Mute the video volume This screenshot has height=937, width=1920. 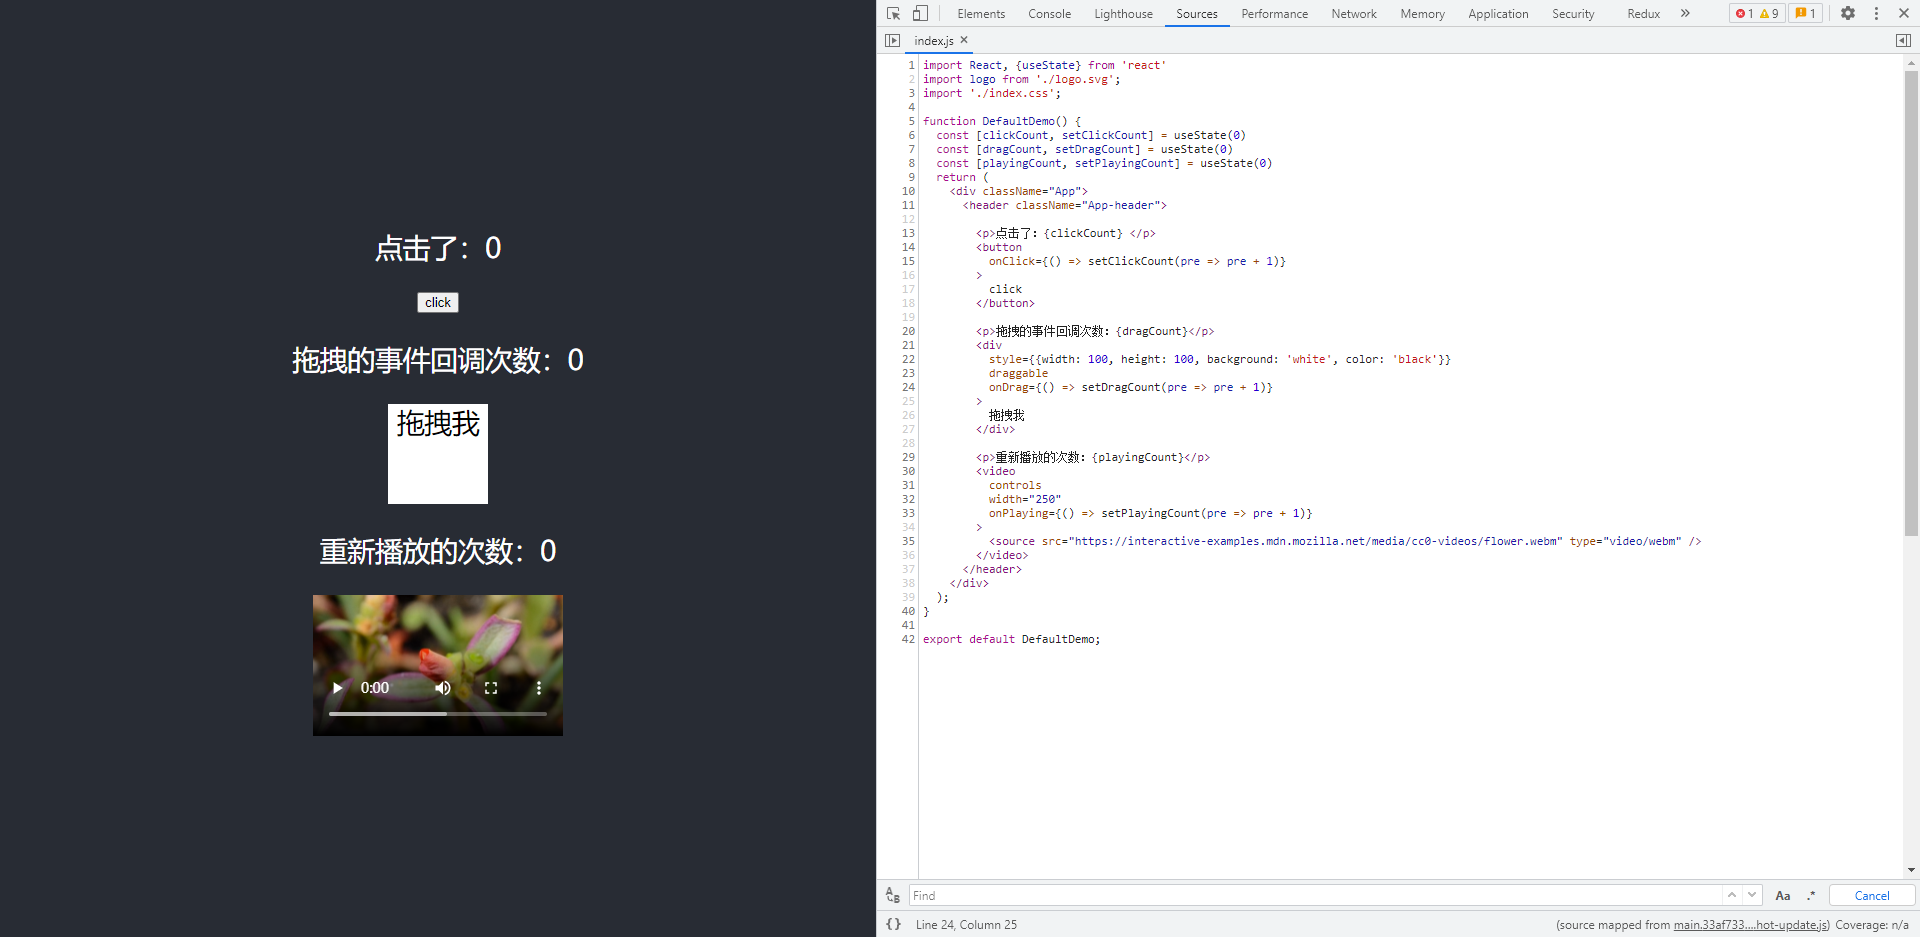pyautogui.click(x=443, y=688)
